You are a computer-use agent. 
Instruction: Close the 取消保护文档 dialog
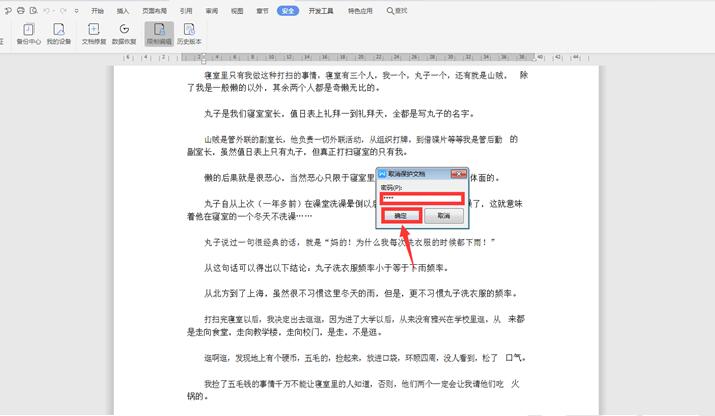click(460, 174)
